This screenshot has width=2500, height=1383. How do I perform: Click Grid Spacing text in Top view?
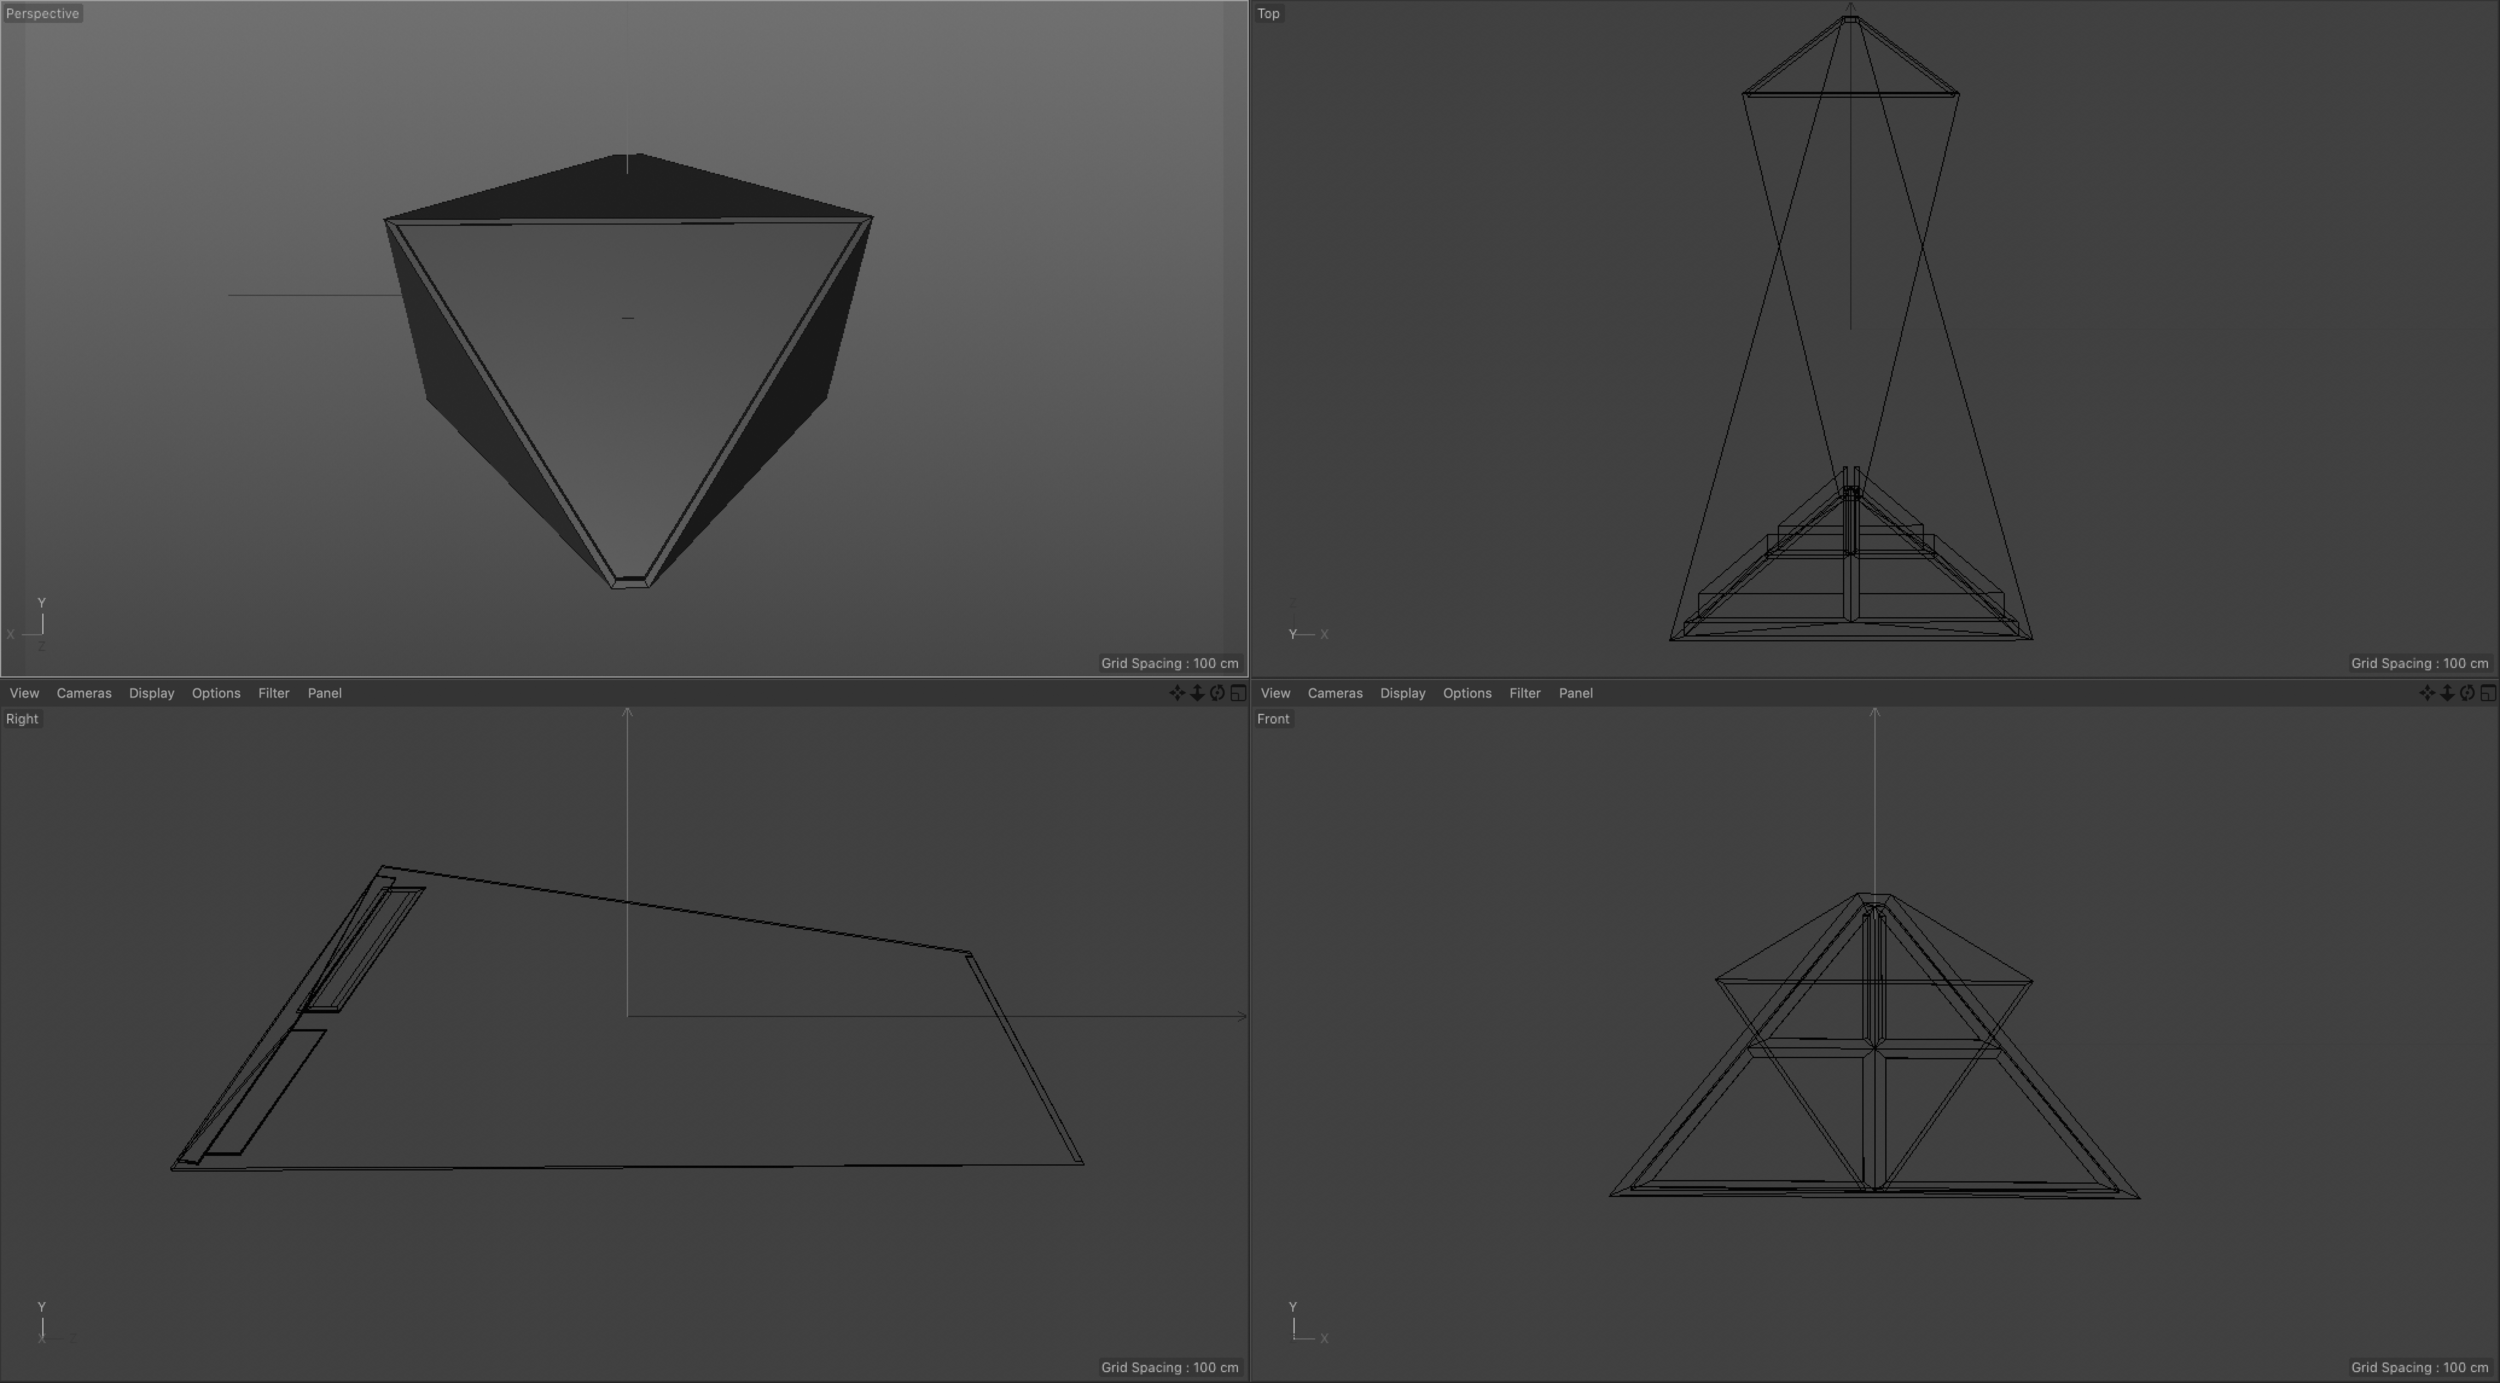tap(2420, 663)
